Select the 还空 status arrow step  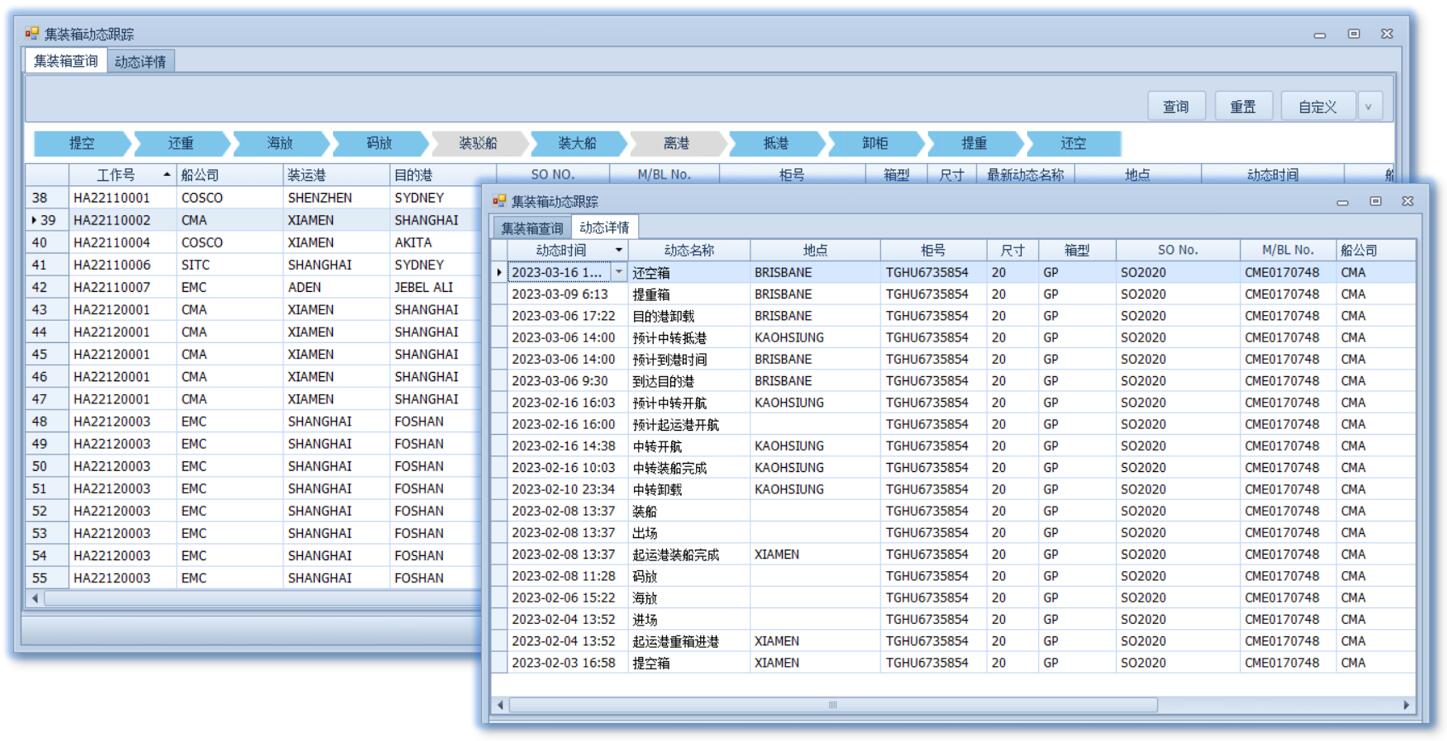pos(1073,143)
